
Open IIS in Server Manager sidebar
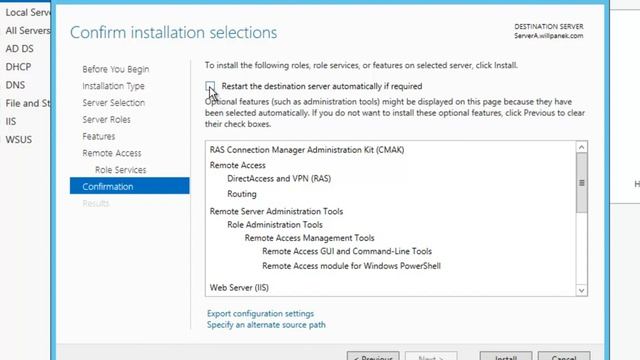point(11,121)
